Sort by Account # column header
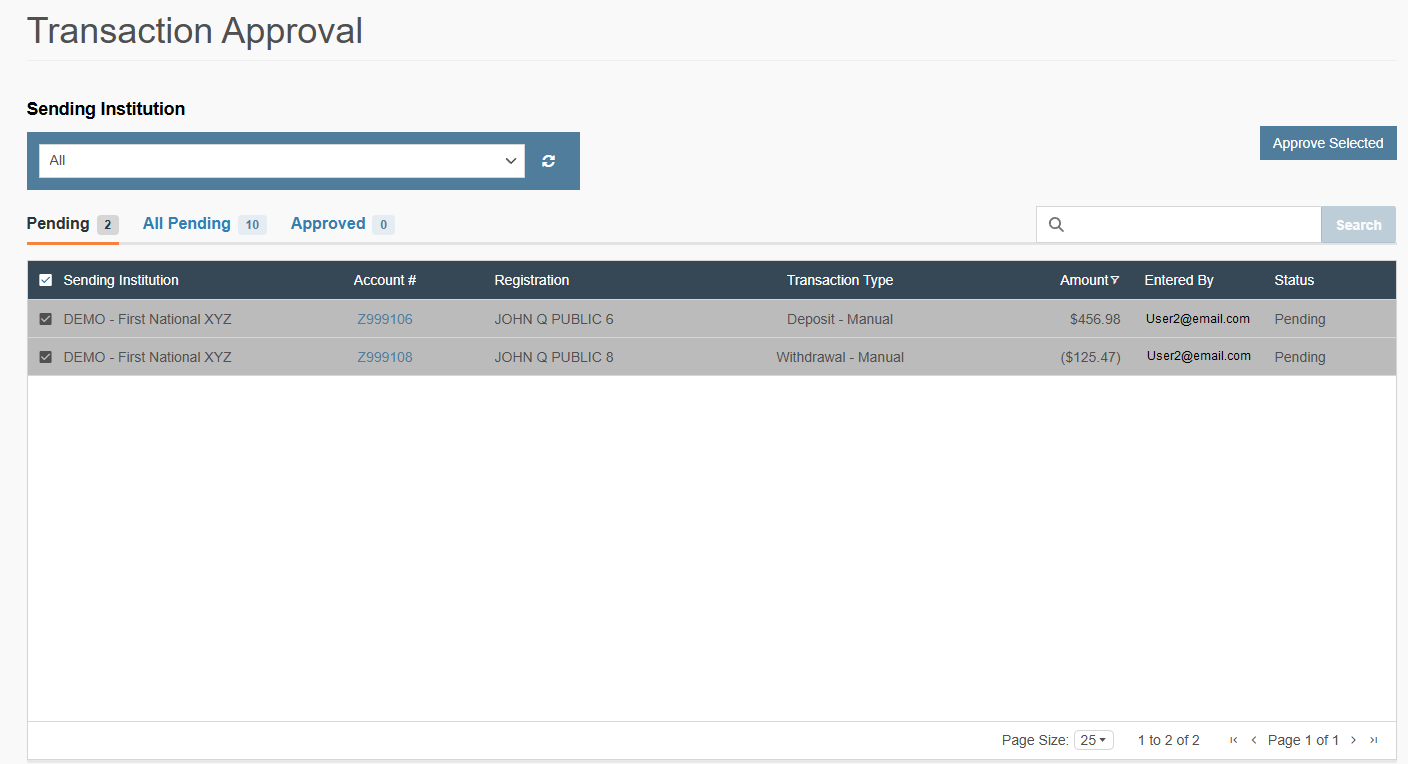Image resolution: width=1408 pixels, height=764 pixels. [385, 280]
